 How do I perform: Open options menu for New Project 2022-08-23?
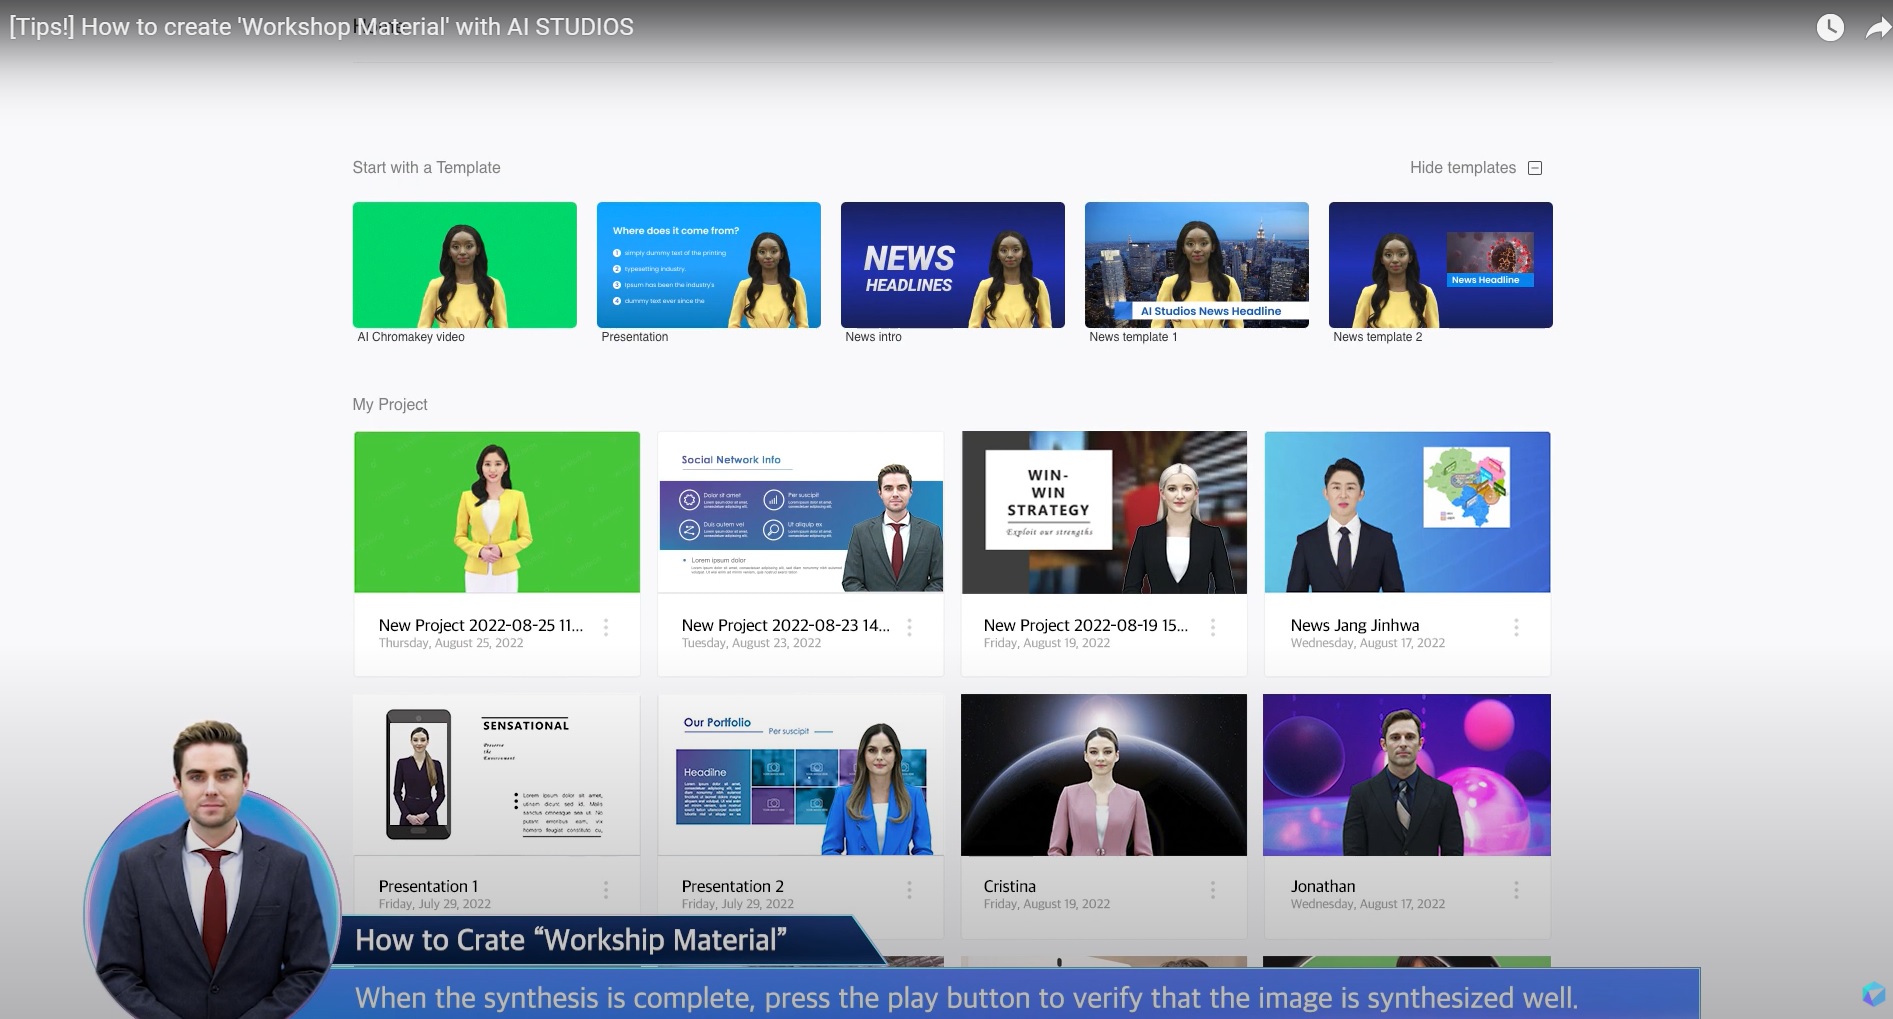(x=909, y=627)
